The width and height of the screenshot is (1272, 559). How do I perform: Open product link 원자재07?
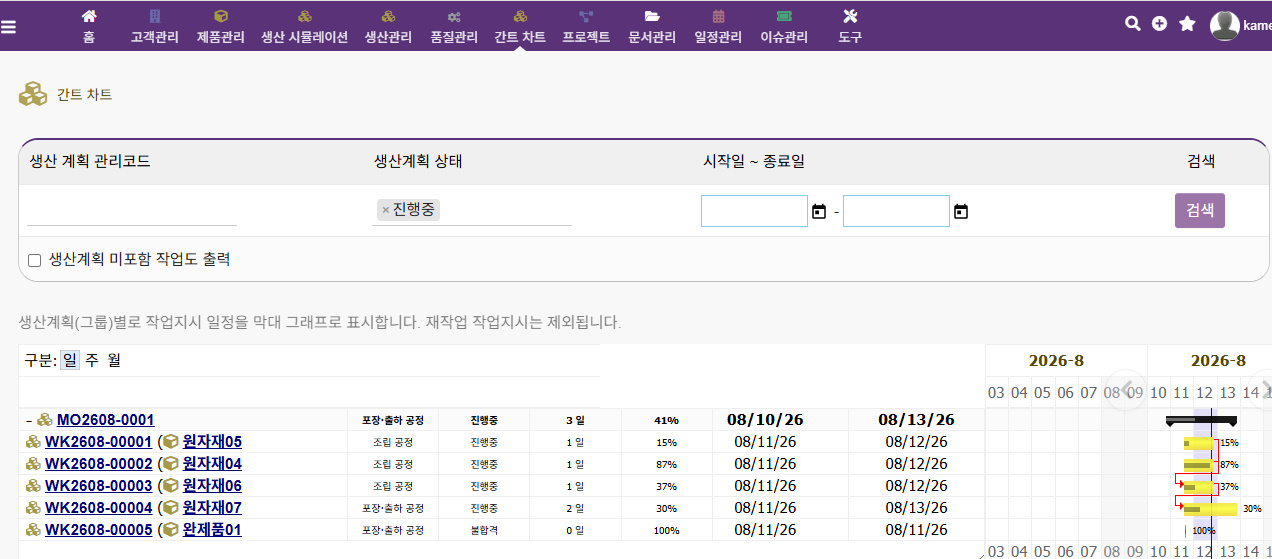tap(212, 508)
